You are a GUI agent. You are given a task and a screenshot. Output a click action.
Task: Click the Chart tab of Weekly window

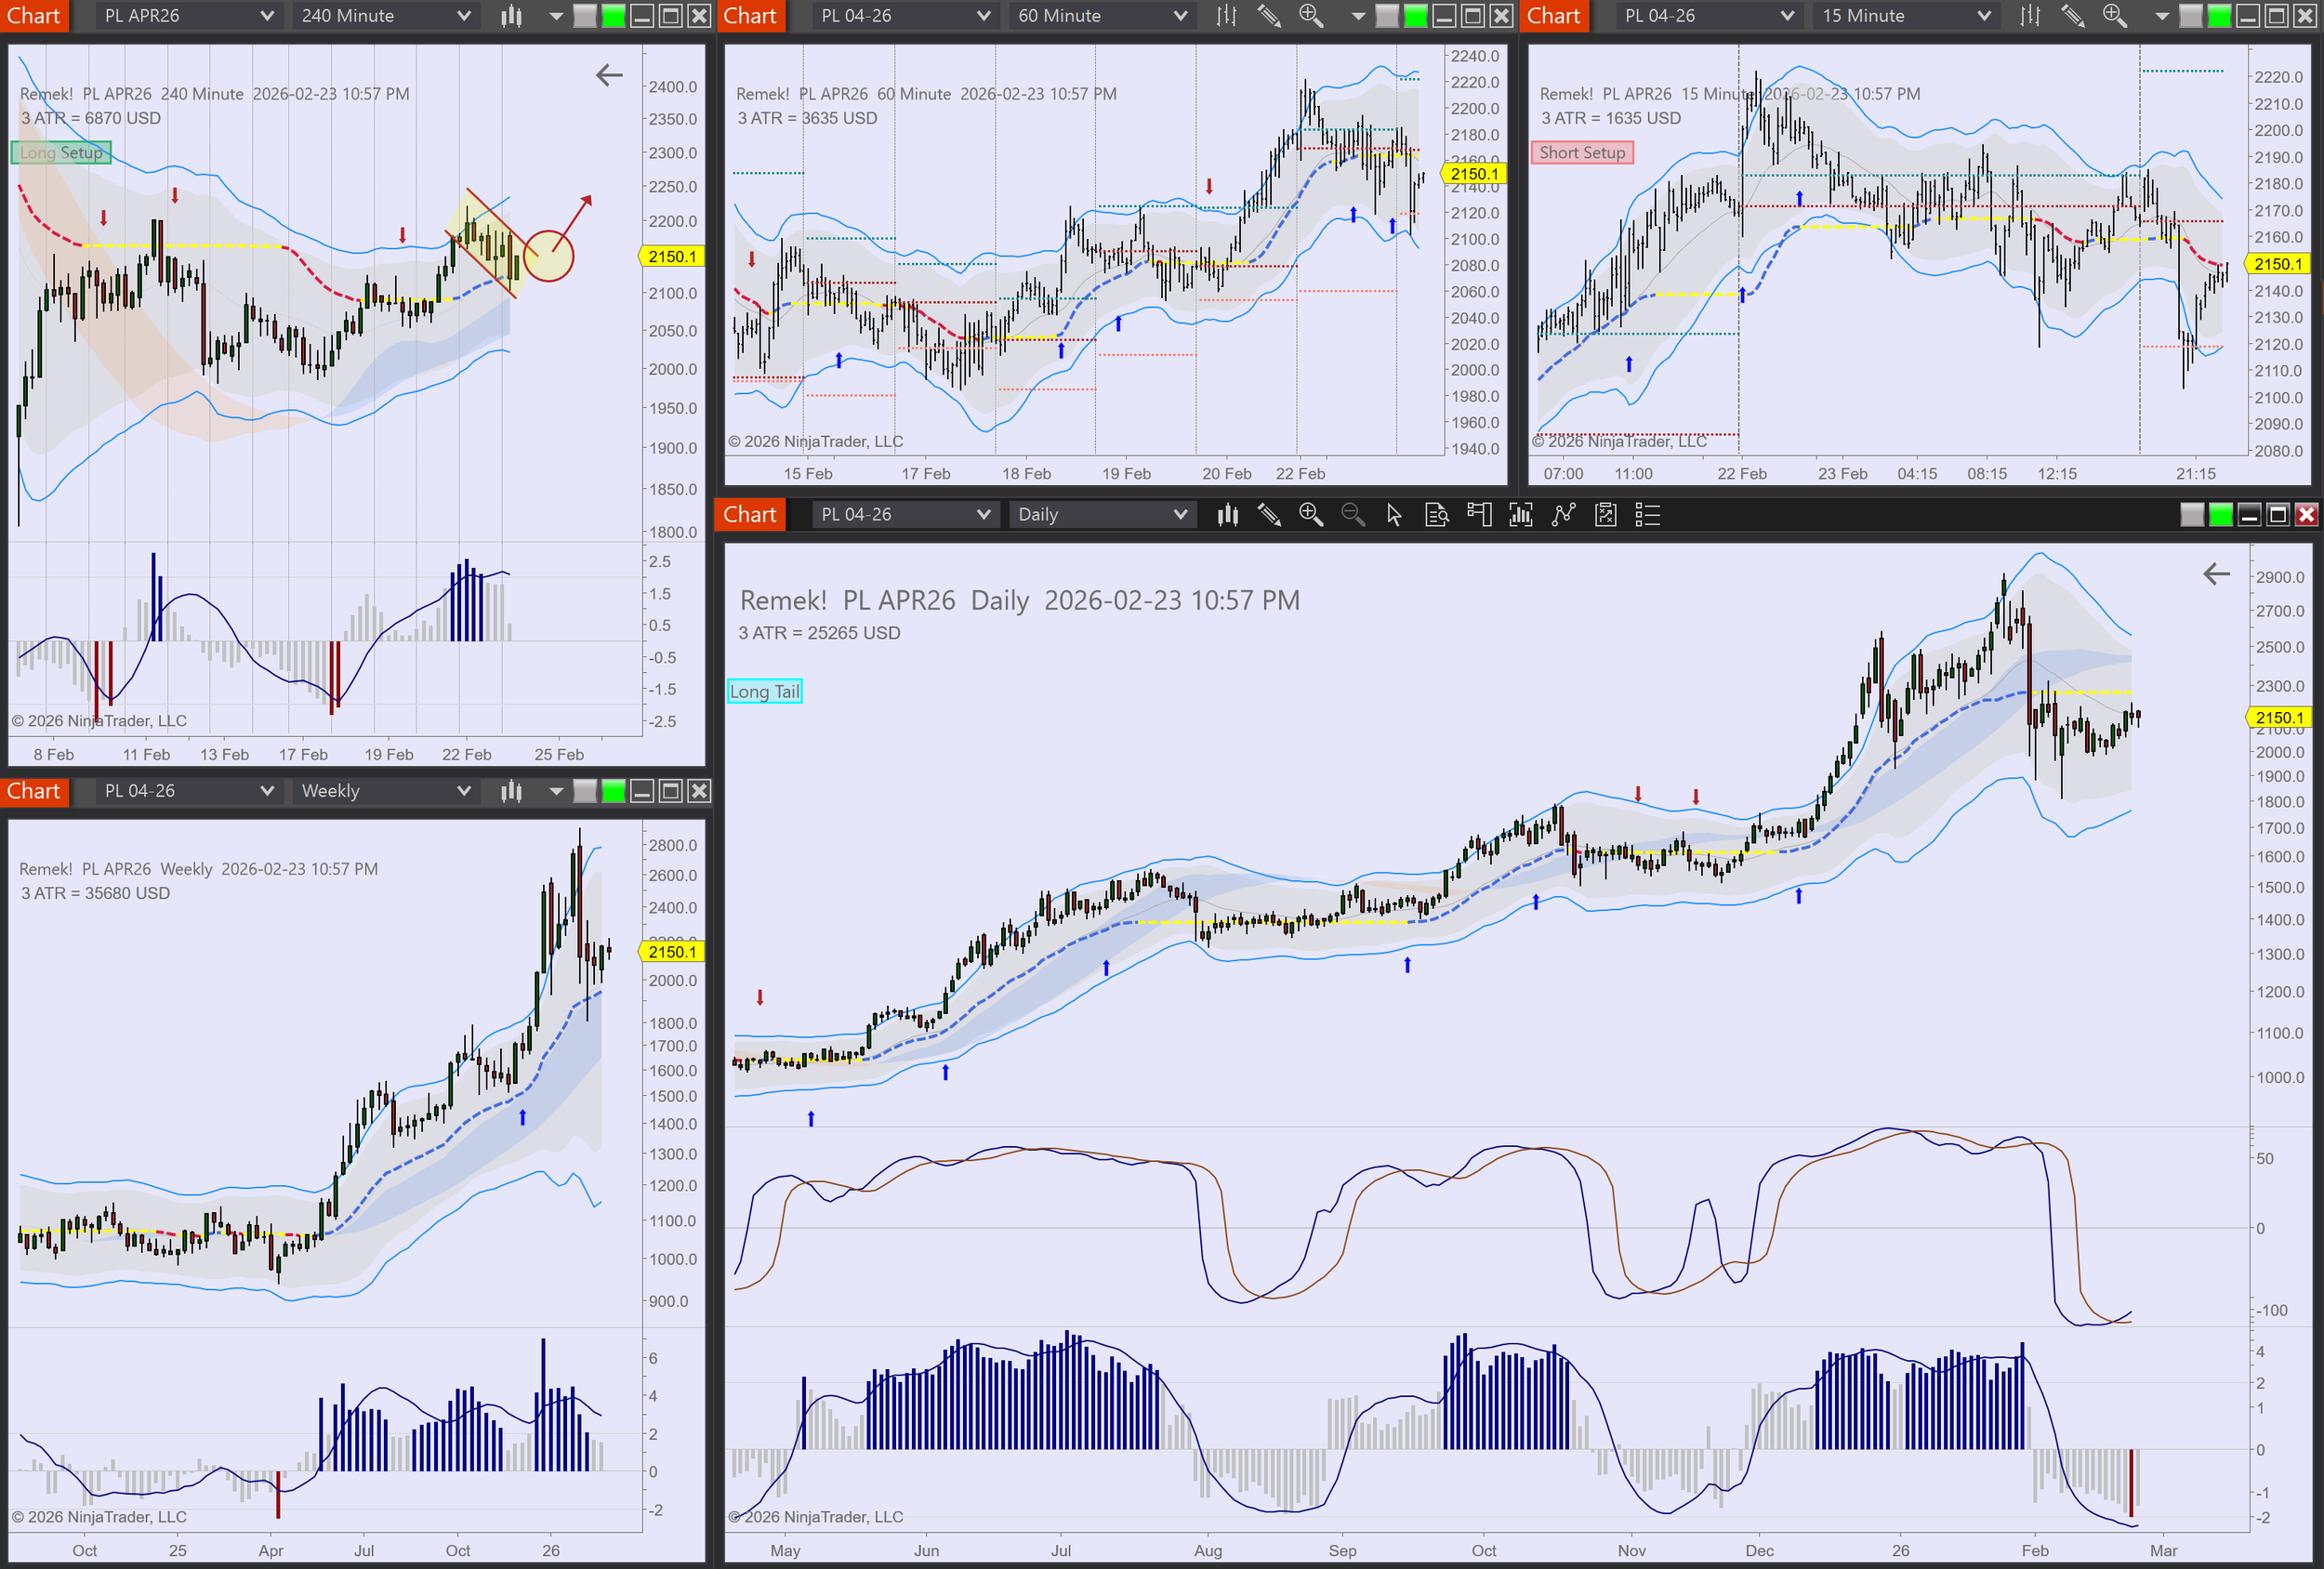(x=34, y=791)
